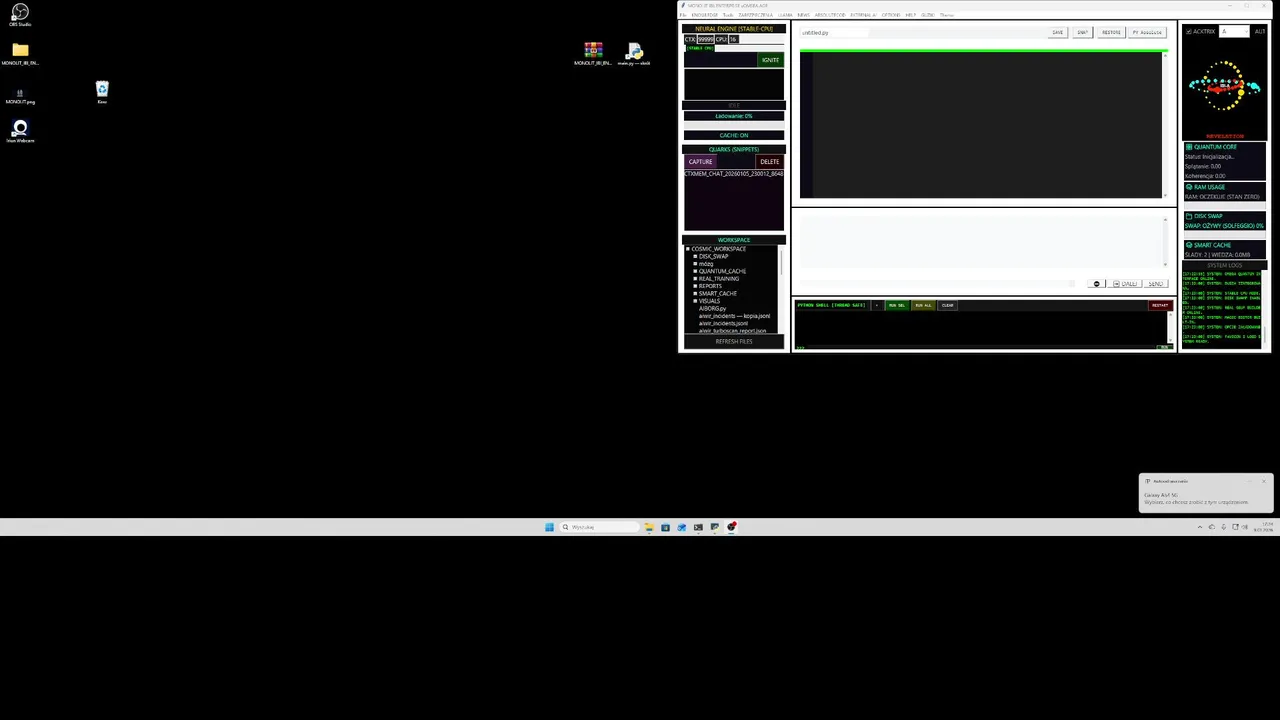
Task: Open the EXTERNAL AI menu
Action: click(x=863, y=15)
